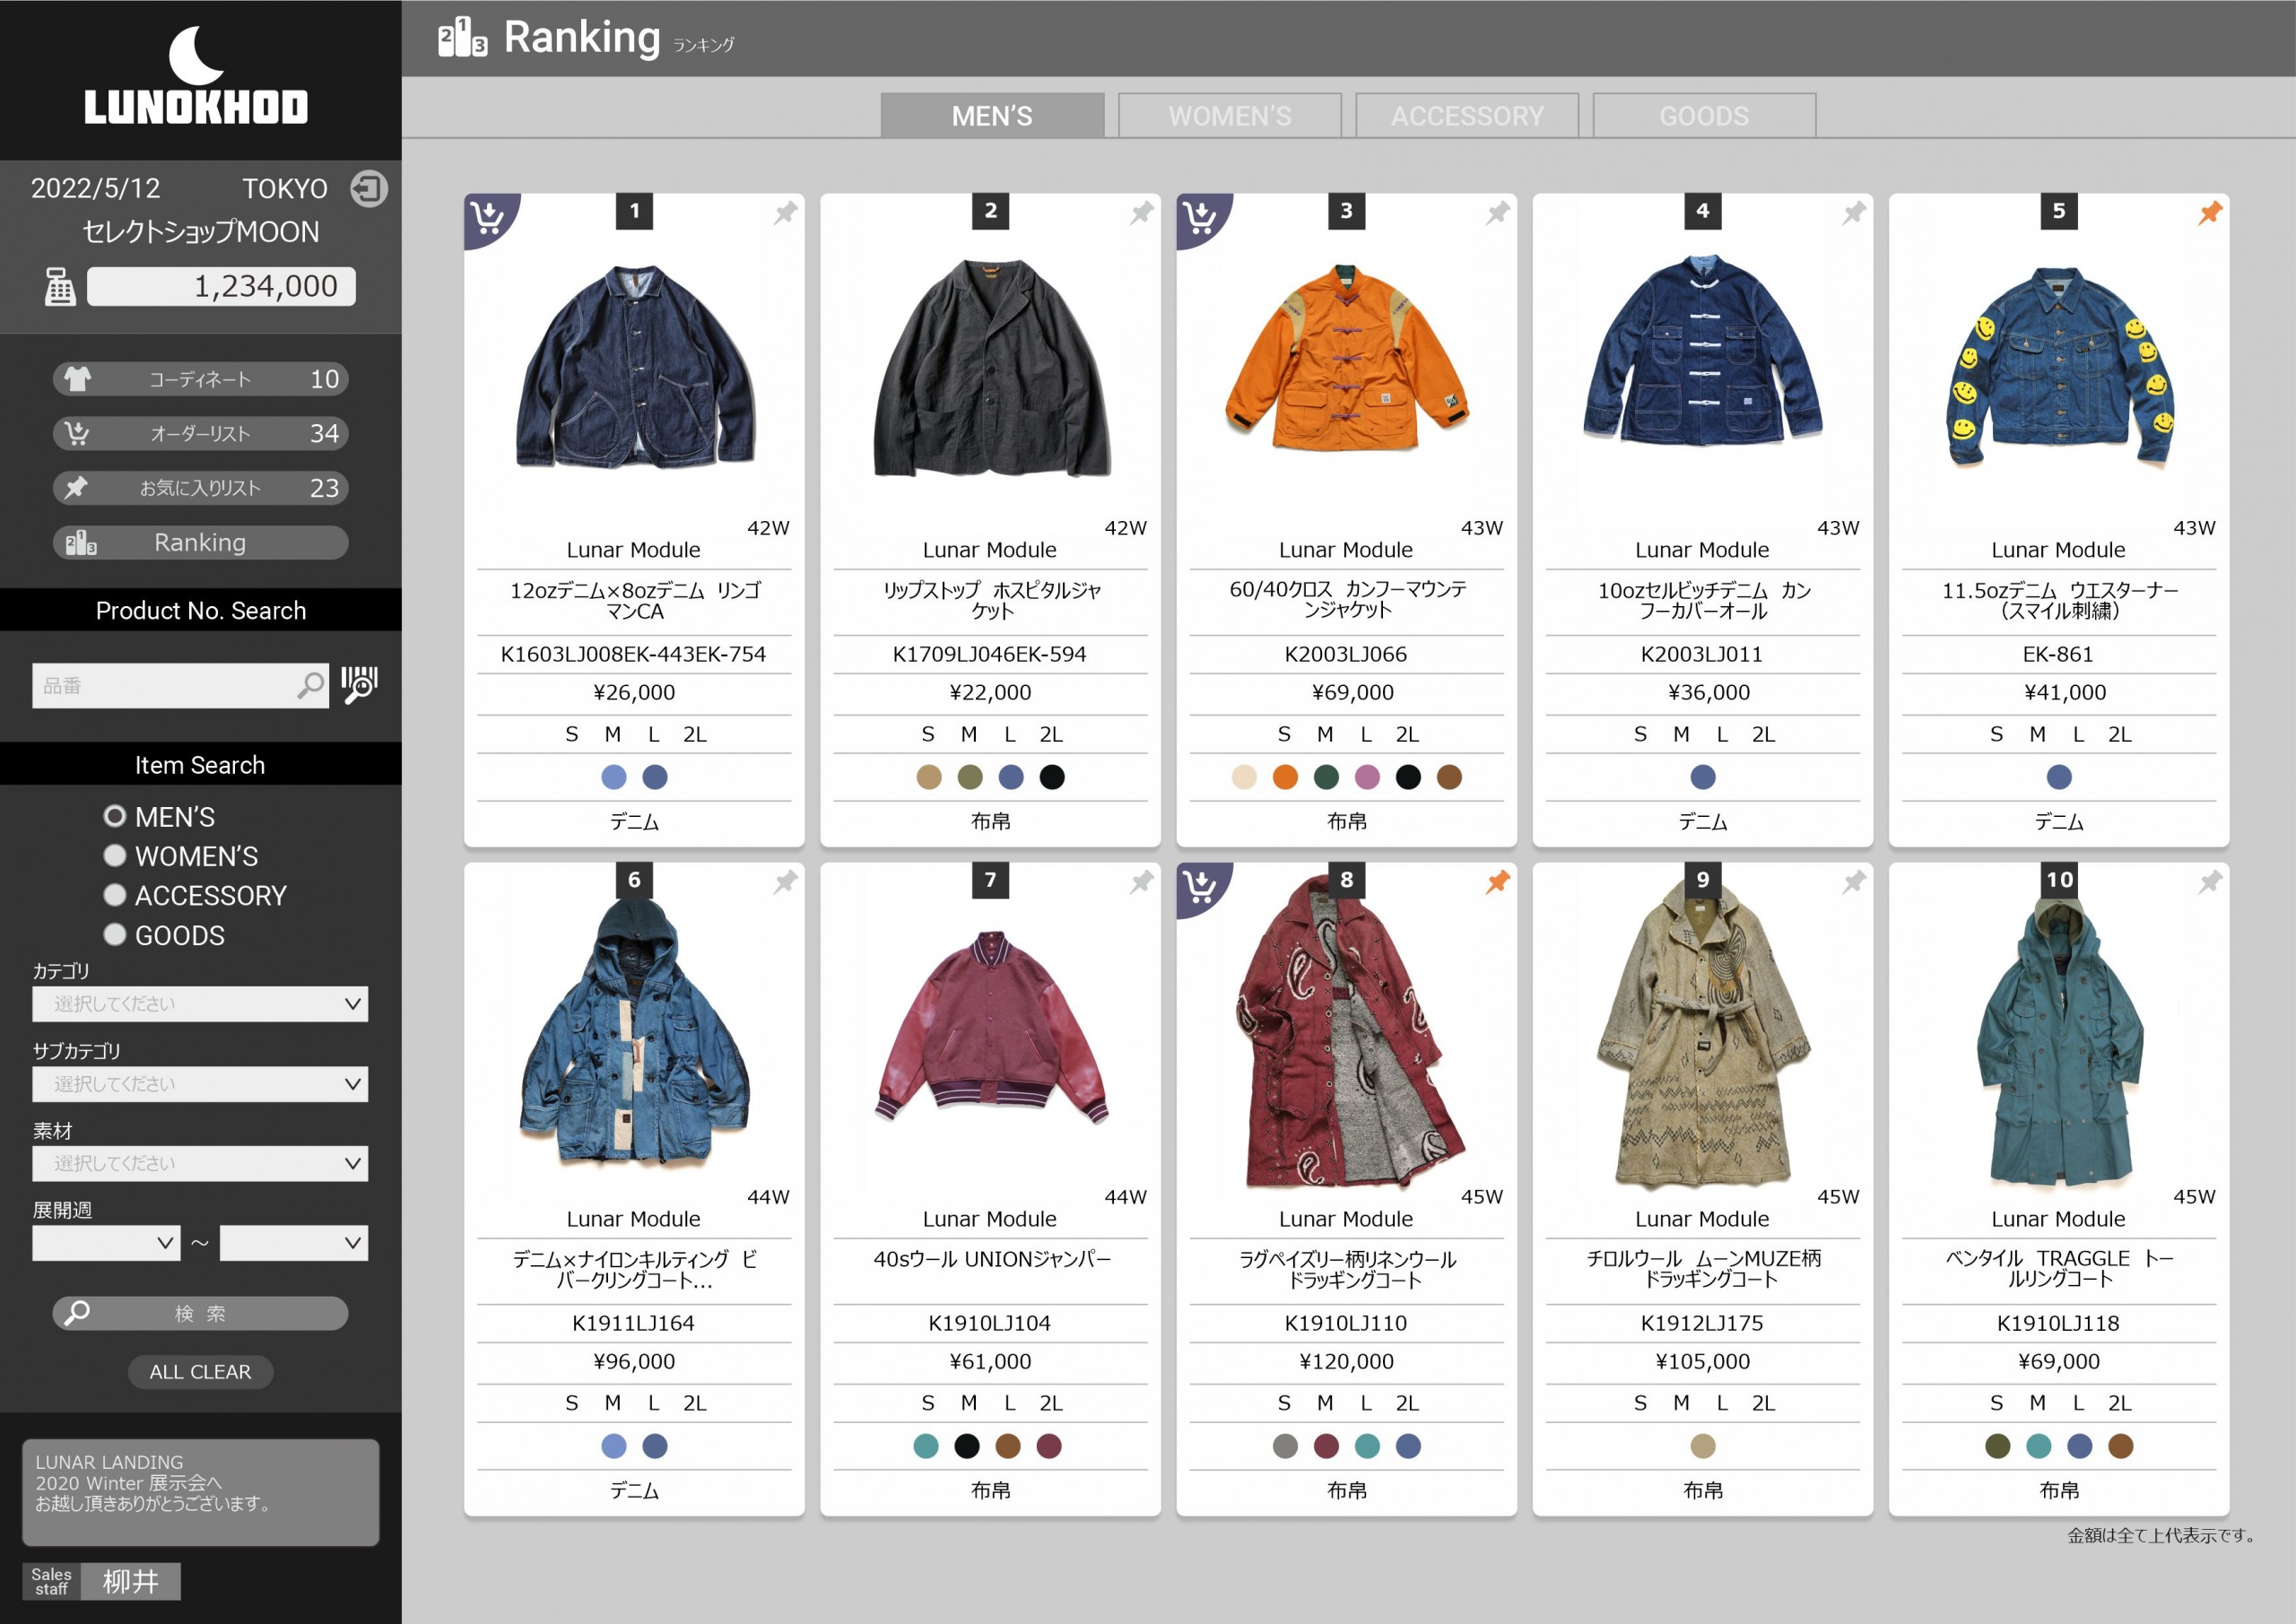Open the 展開週 end week dropdown
Viewport: 2296px width, 1624px height.
pyautogui.click(x=294, y=1243)
